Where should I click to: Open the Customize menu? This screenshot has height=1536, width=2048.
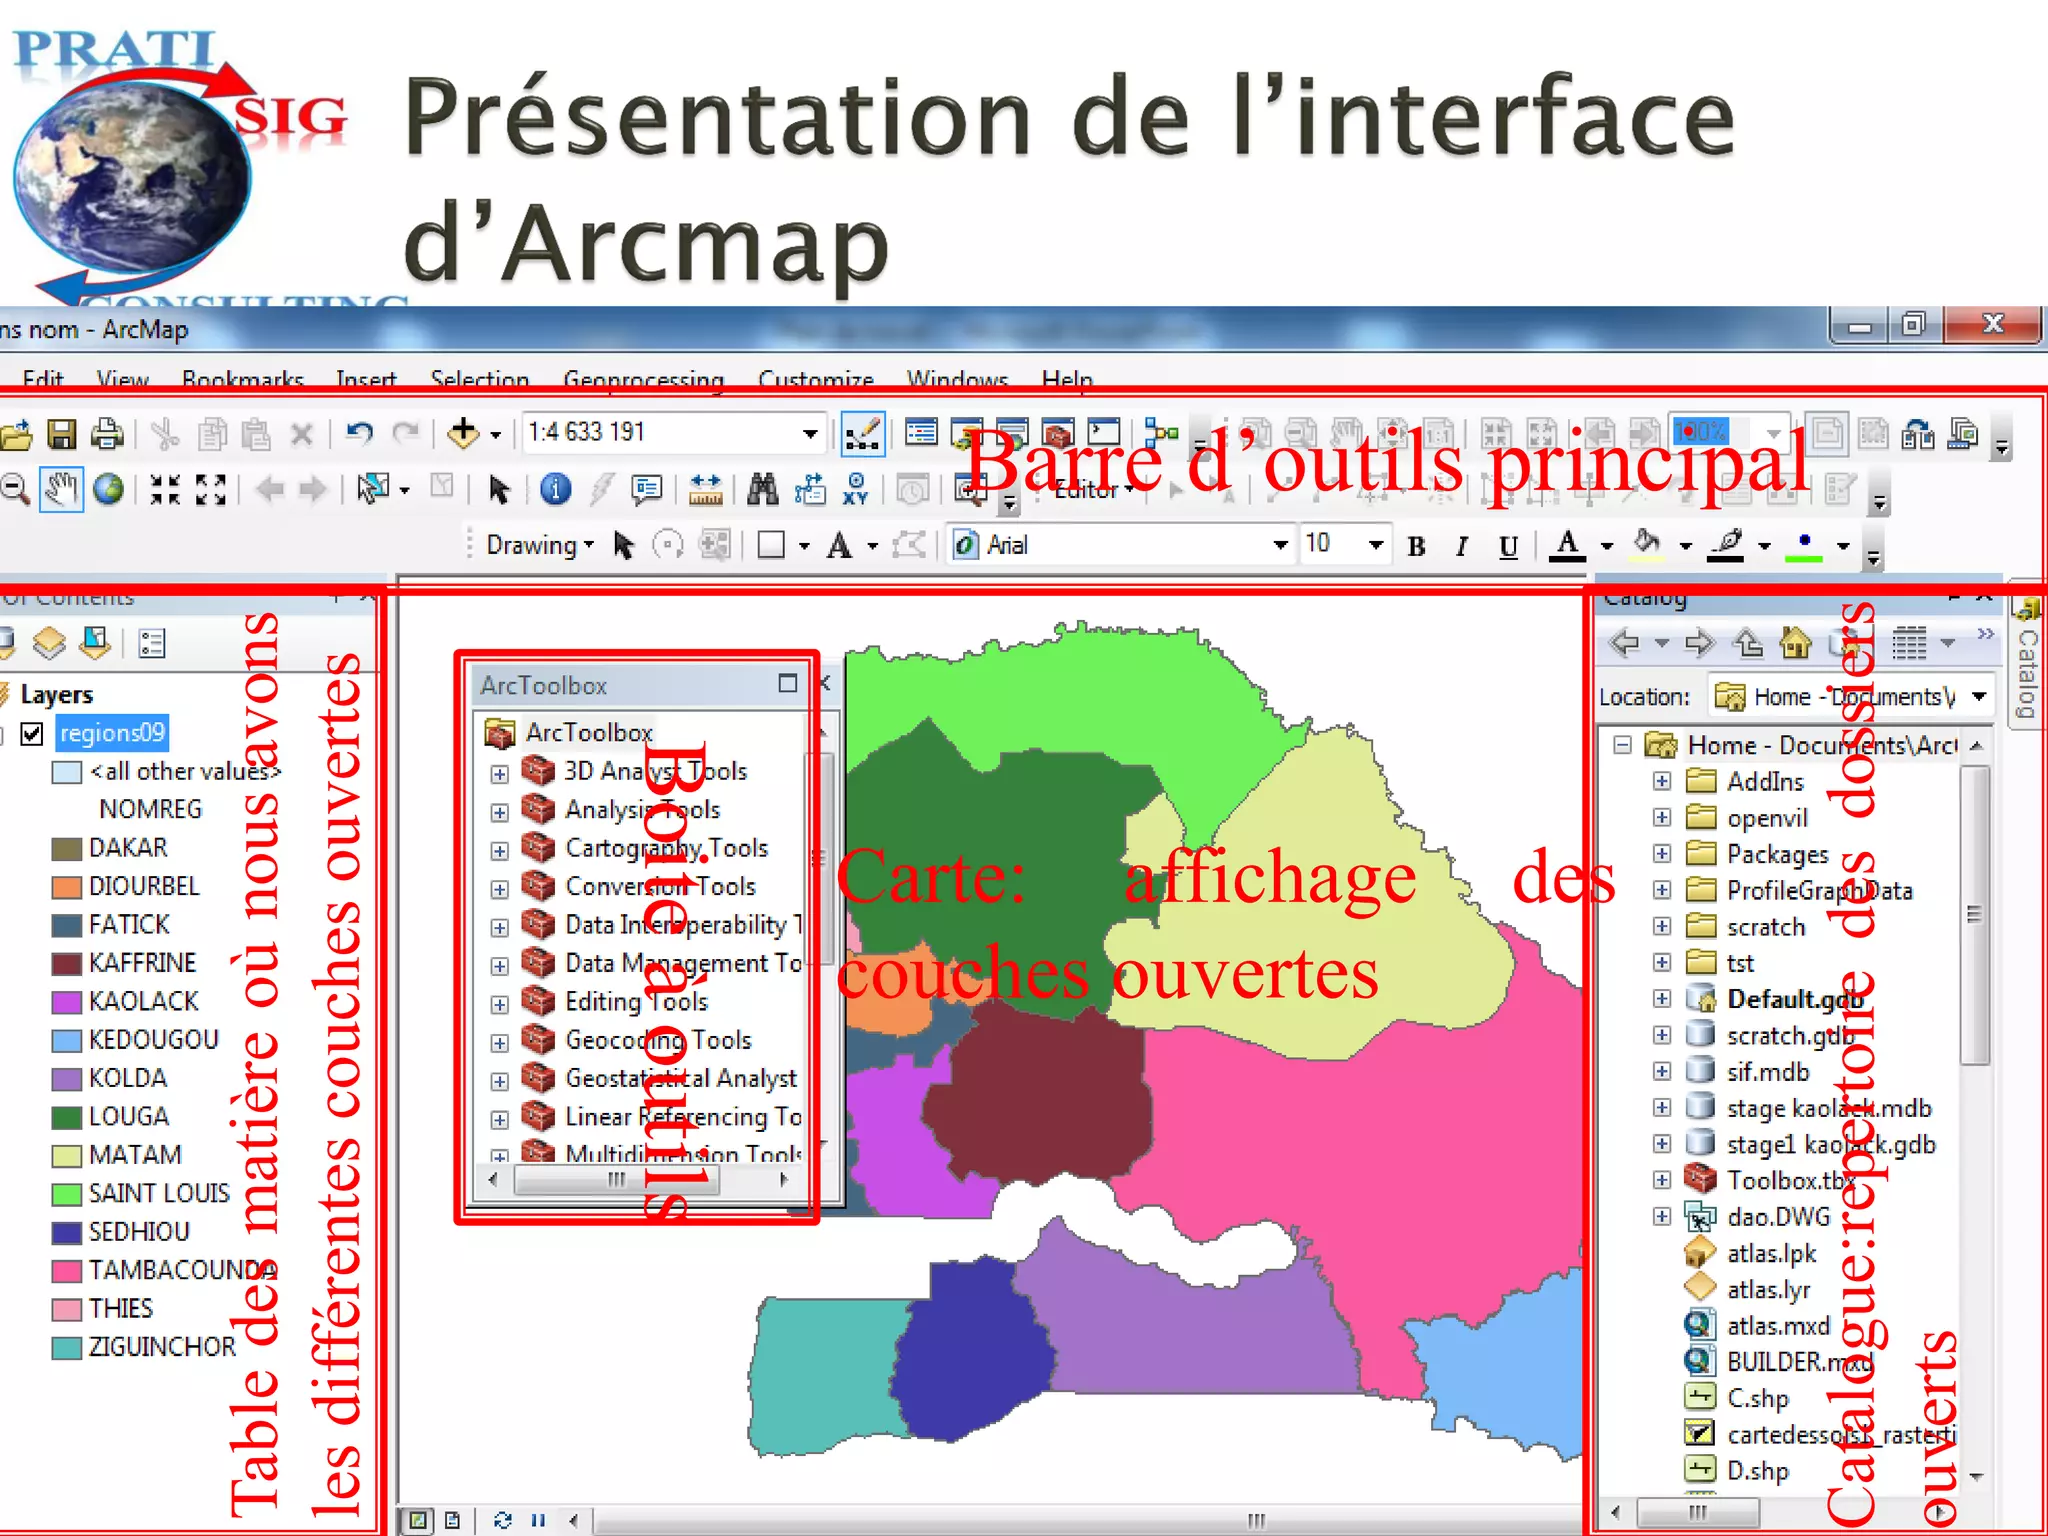click(x=815, y=380)
